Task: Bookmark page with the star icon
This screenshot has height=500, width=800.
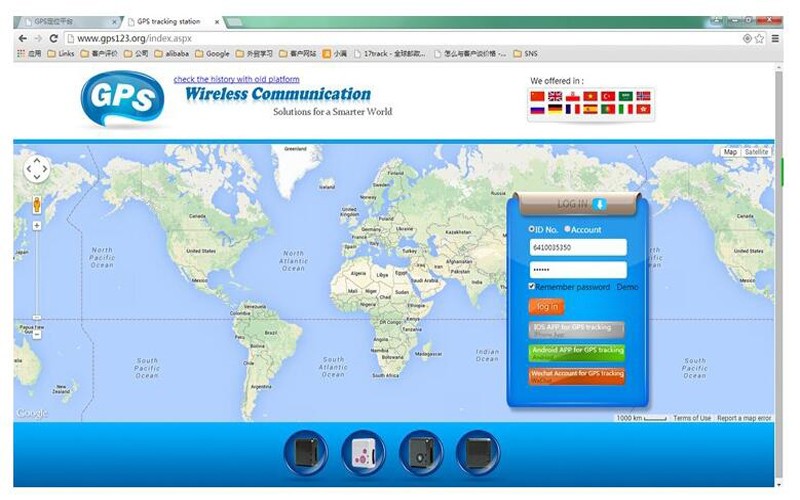Action: tap(760, 38)
